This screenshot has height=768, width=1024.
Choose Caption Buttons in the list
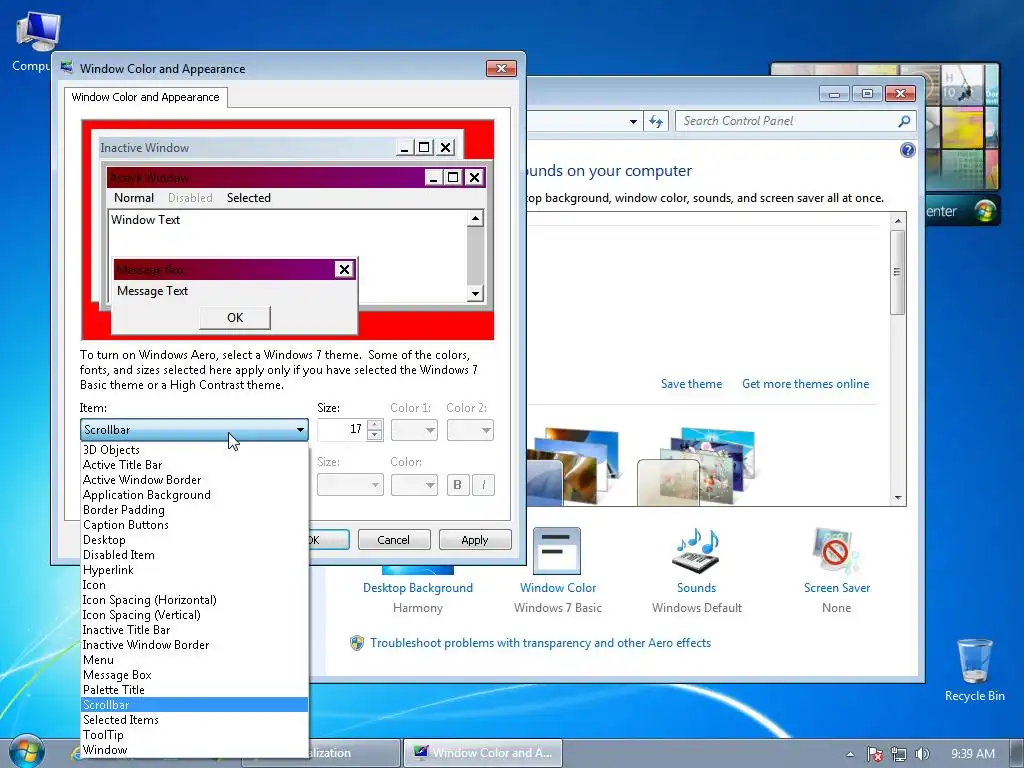click(194, 524)
